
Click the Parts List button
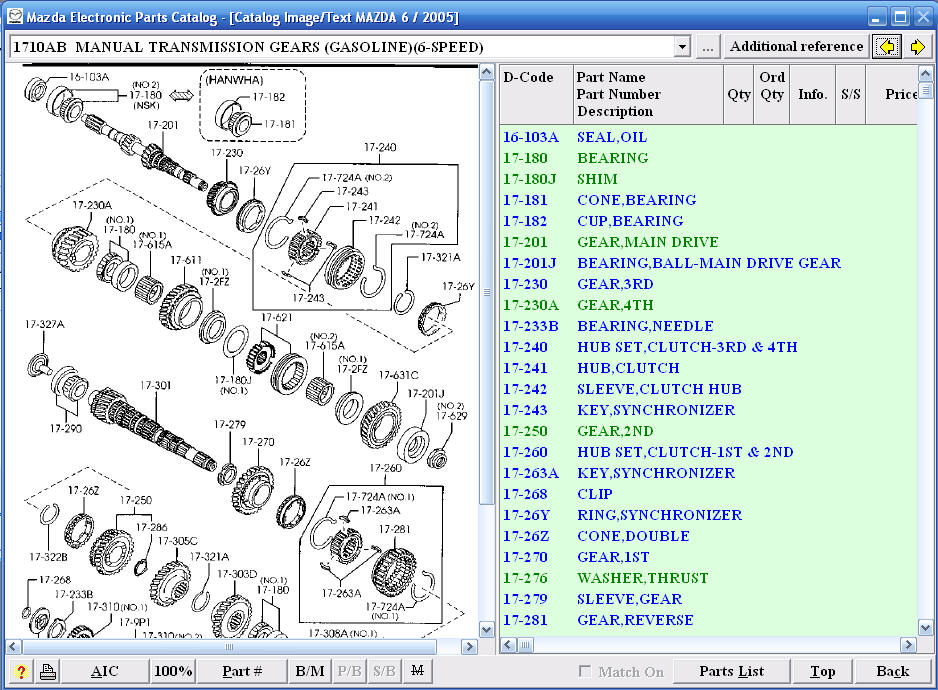click(732, 671)
